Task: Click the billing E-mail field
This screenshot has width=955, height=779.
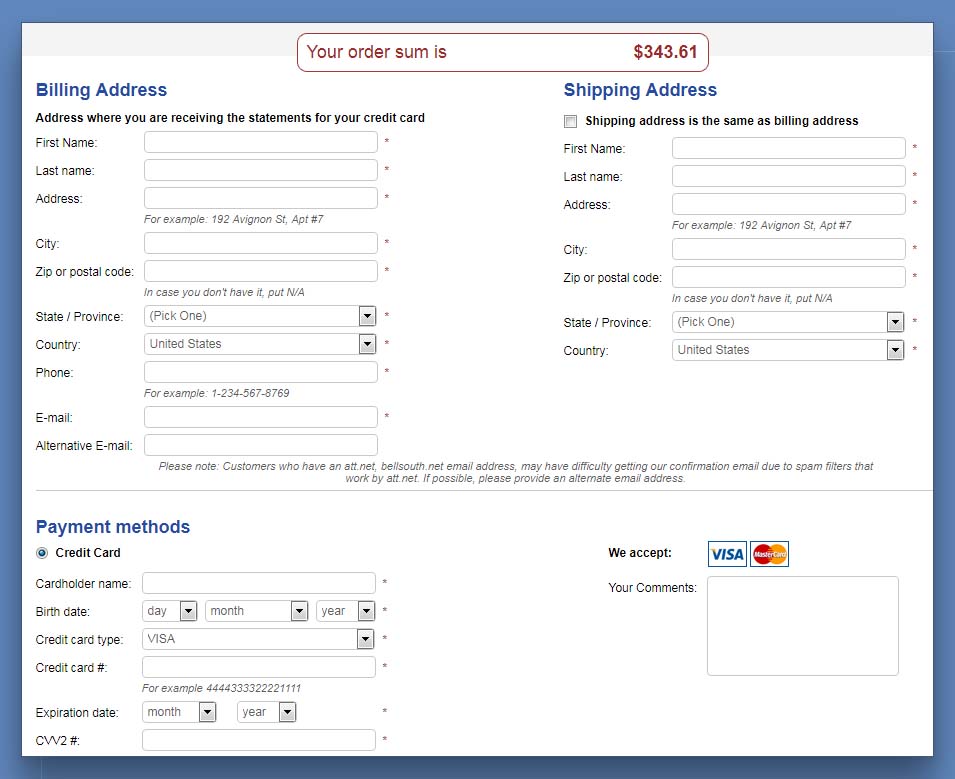Action: coord(261,417)
